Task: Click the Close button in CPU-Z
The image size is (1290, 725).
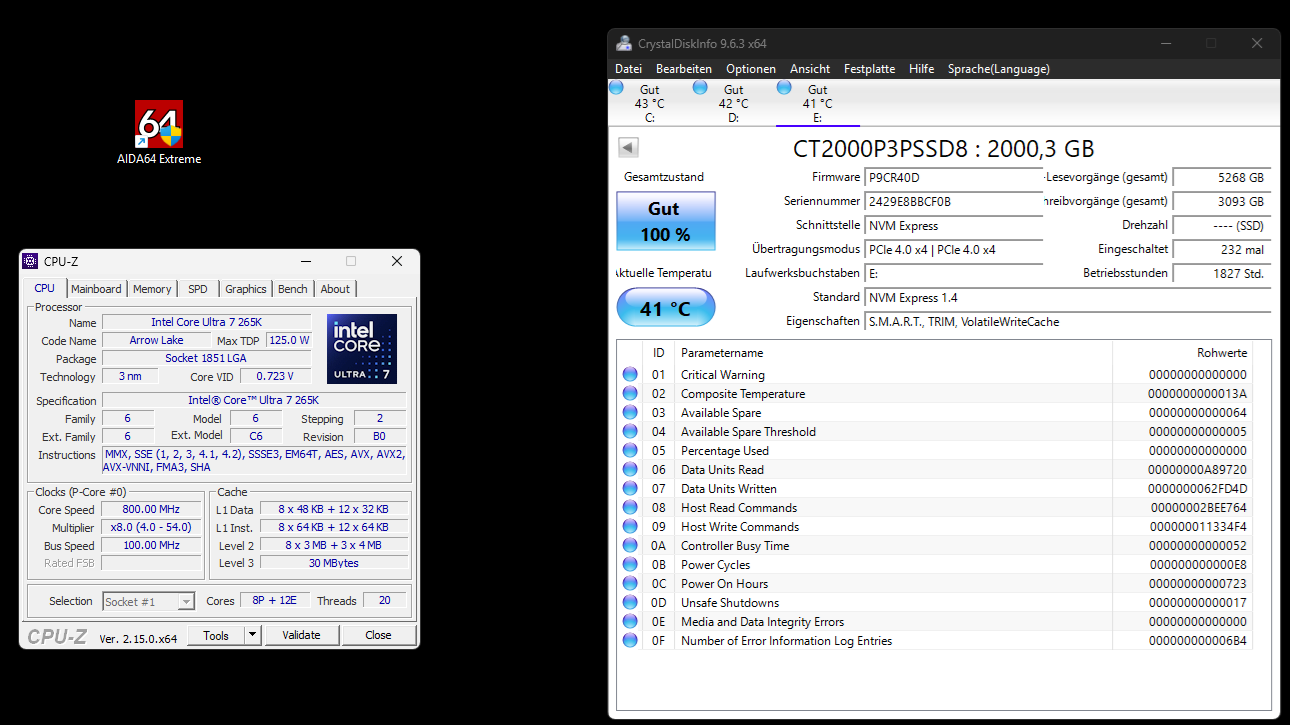Action: (378, 635)
